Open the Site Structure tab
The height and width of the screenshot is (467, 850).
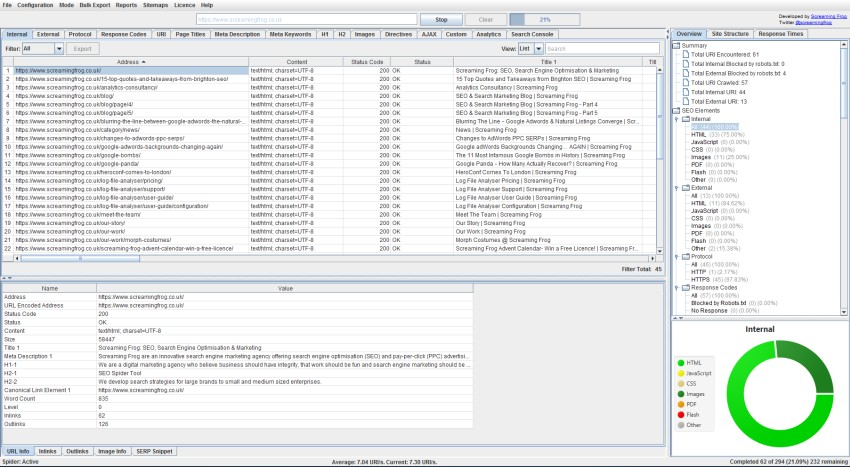click(730, 34)
